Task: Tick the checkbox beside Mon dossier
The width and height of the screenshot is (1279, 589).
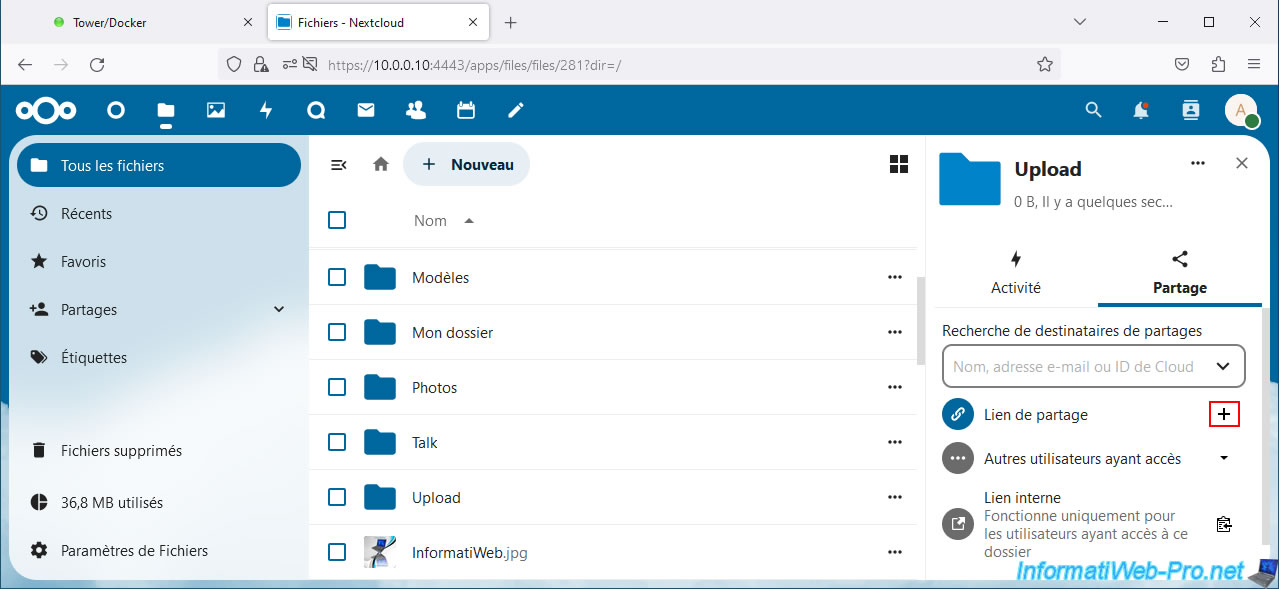Action: (337, 332)
